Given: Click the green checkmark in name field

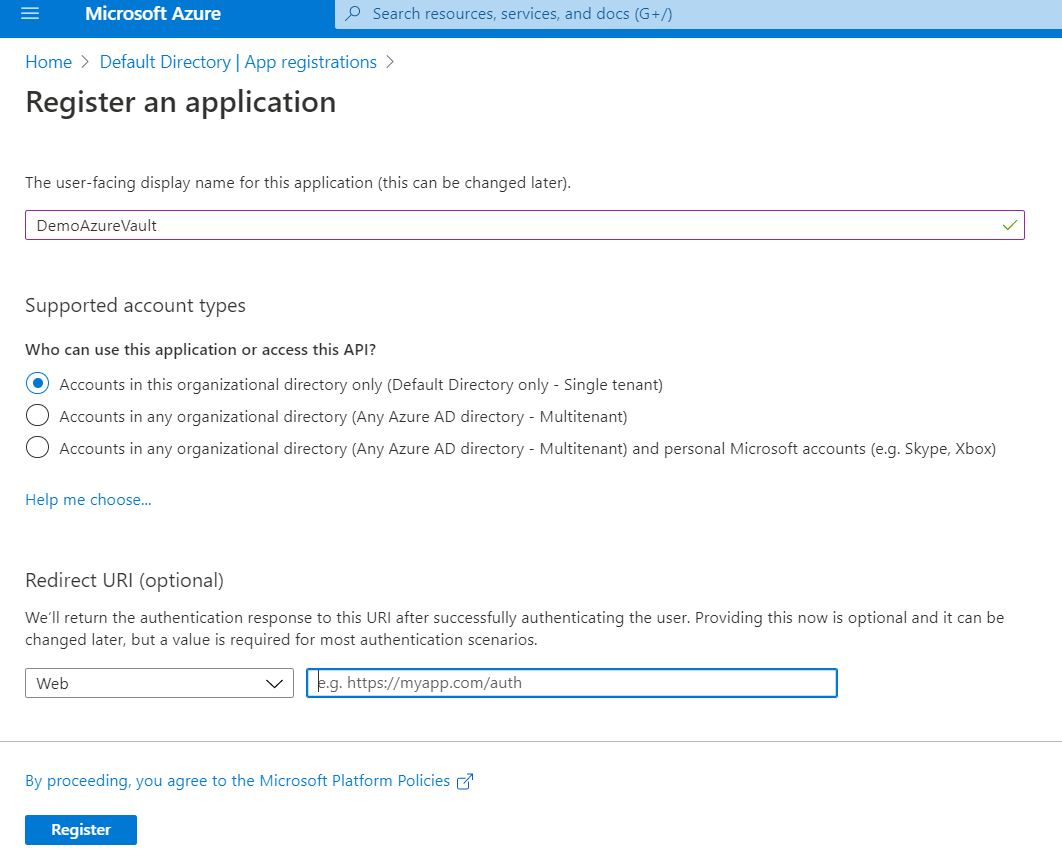Looking at the screenshot, I should tap(1009, 226).
